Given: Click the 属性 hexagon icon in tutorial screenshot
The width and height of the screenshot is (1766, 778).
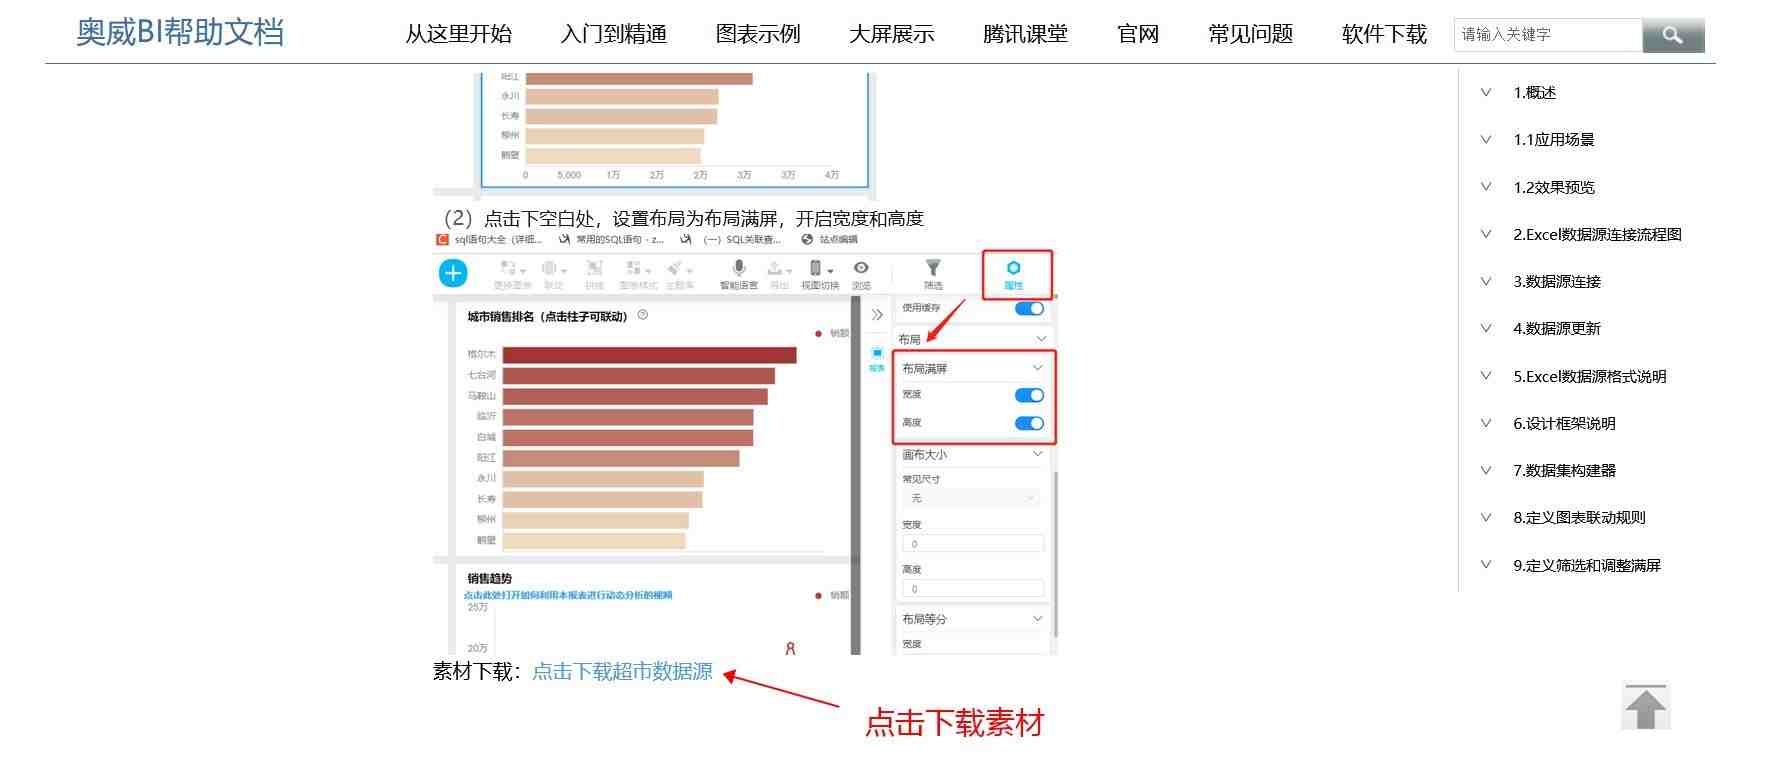Looking at the screenshot, I should (1014, 268).
